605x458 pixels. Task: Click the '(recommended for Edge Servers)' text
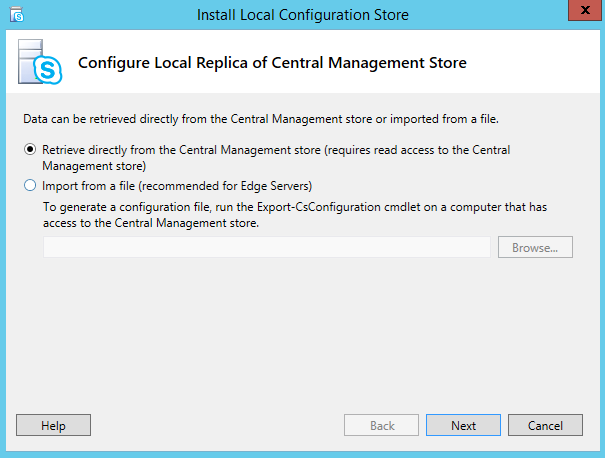point(225,186)
